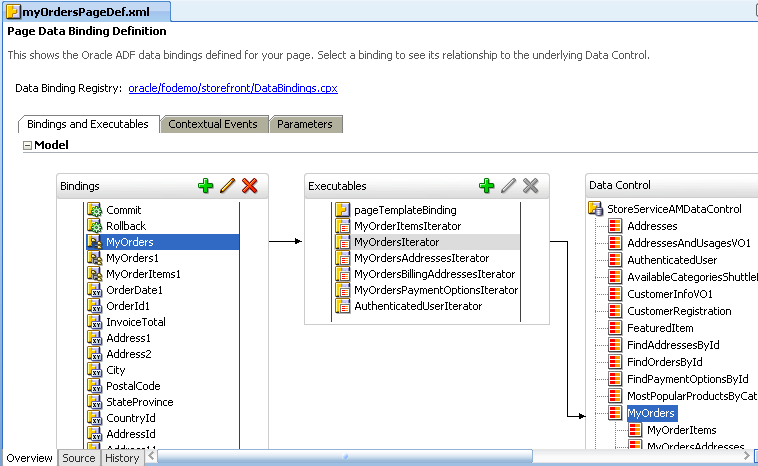Open the DataBindings.cpx registry link
Image resolution: width=758 pixels, height=466 pixels.
pos(233,88)
